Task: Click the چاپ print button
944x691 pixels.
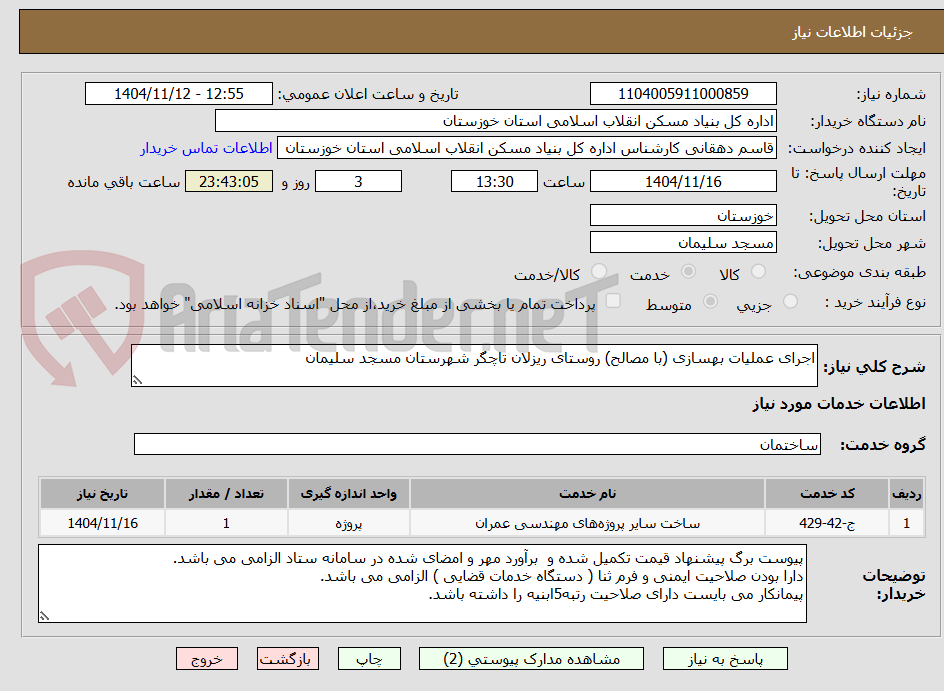Action: click(368, 659)
